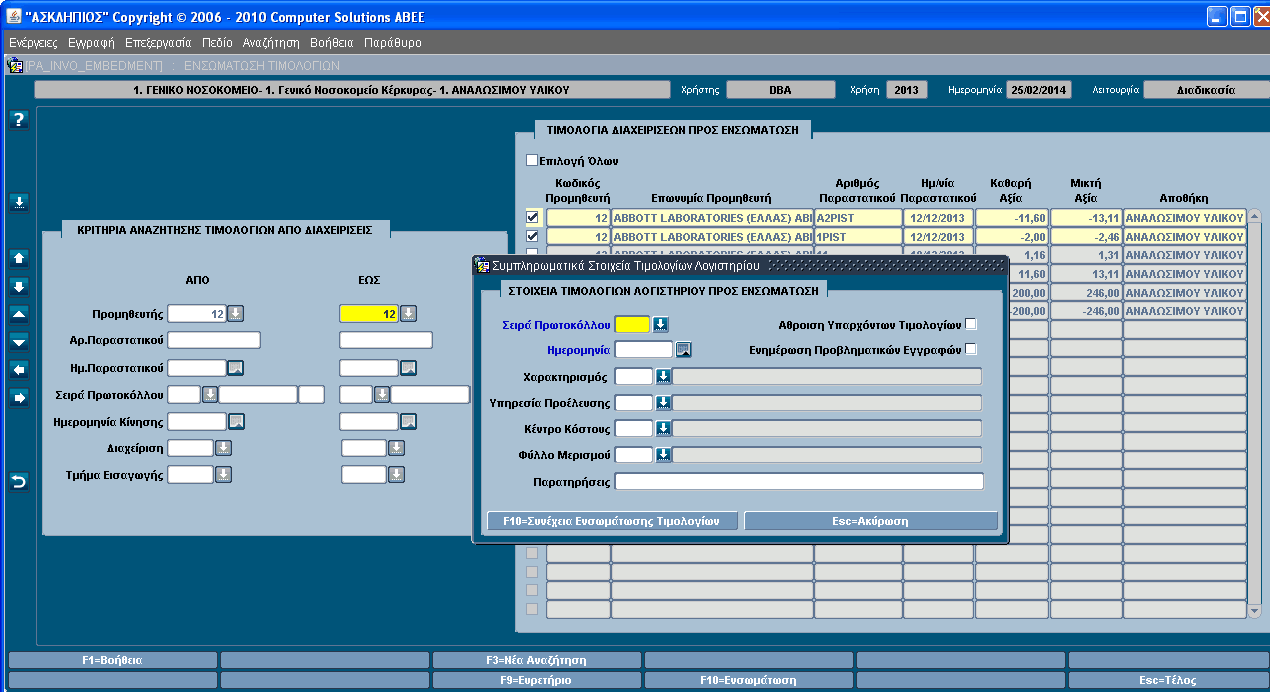The image size is (1270, 692).
Task: Open Χαρακτηρισμός value list
Action: tap(662, 377)
